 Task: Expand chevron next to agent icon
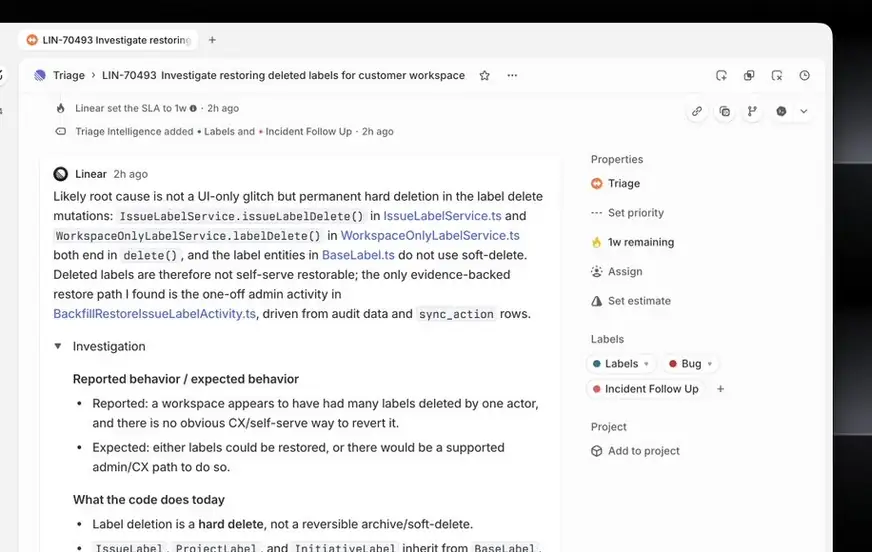[x=804, y=111]
